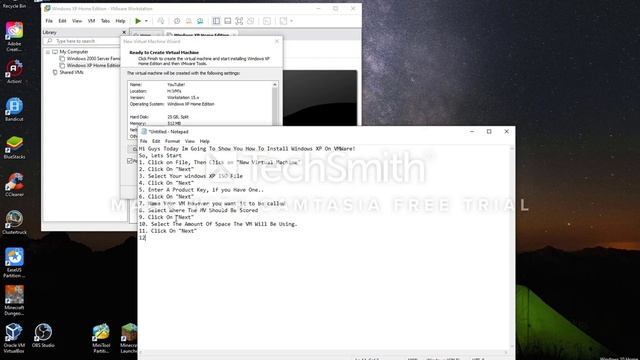Select Shared VMs in the Library

click(x=71, y=72)
